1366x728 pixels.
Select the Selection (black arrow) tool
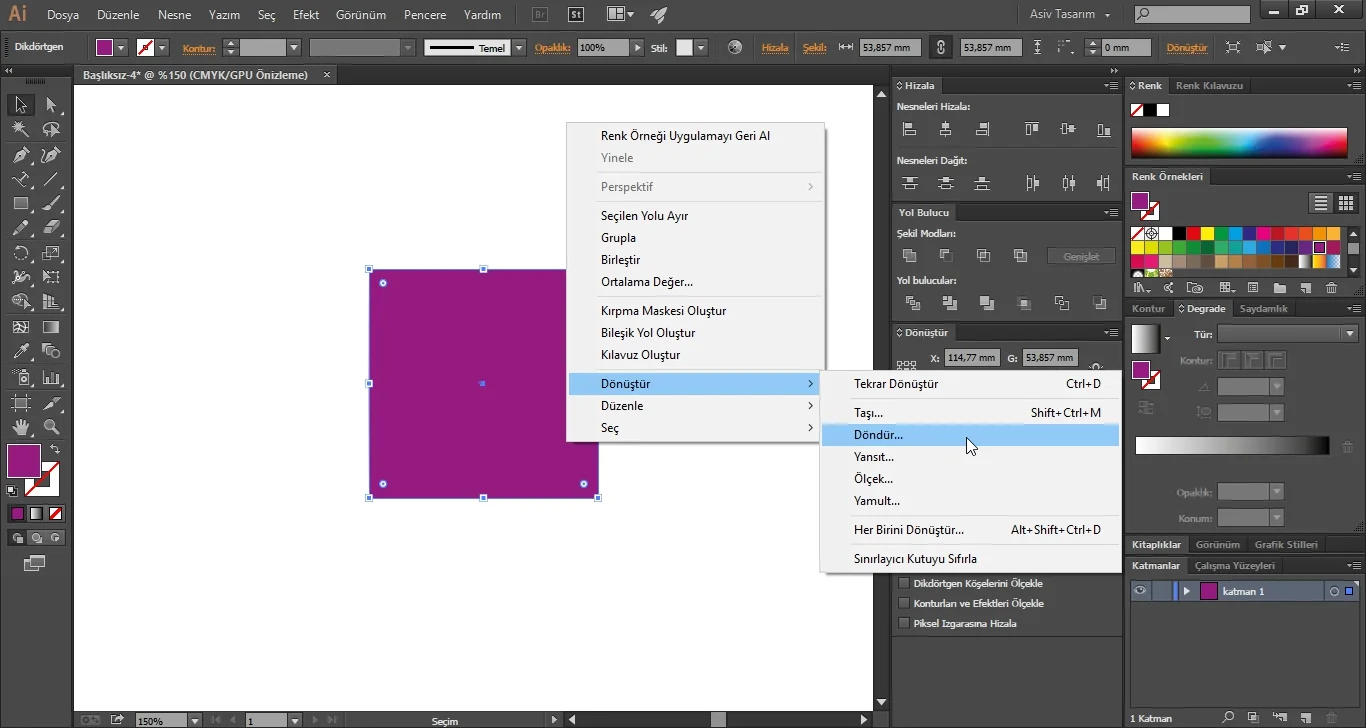tap(20, 105)
